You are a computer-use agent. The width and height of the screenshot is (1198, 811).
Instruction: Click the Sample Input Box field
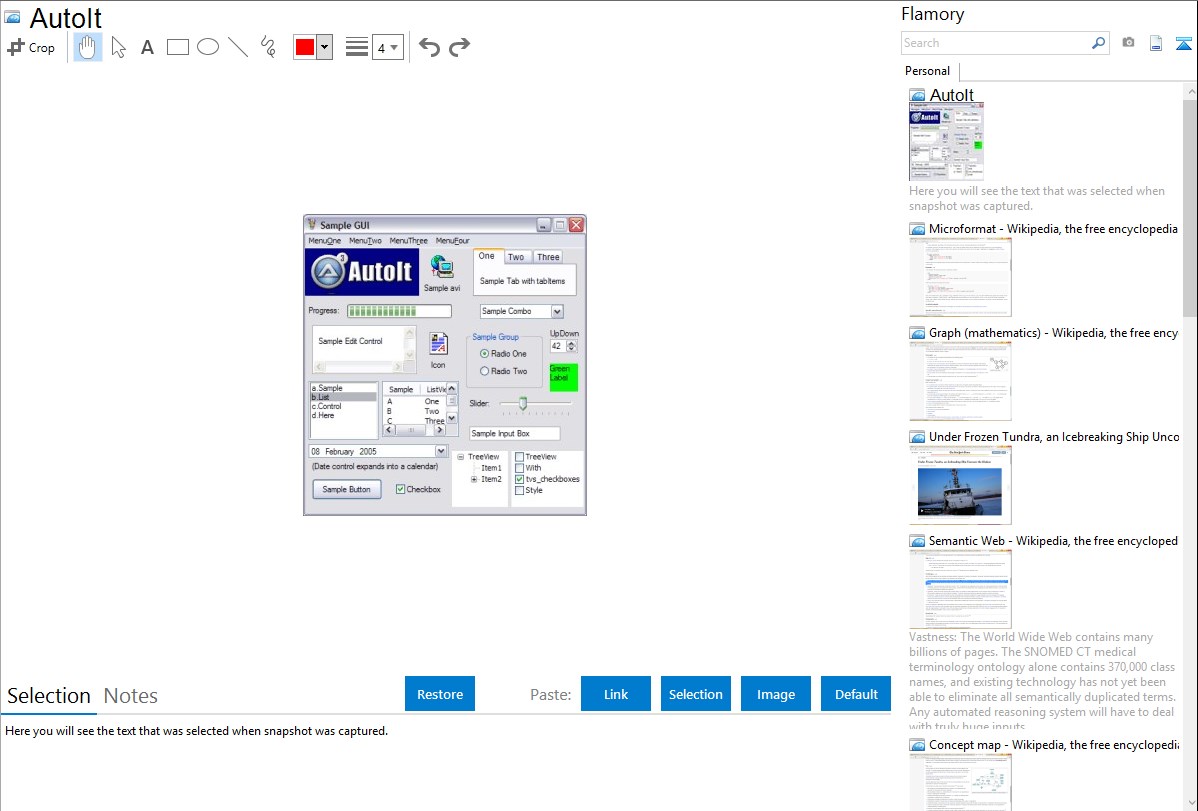pyautogui.click(x=514, y=433)
